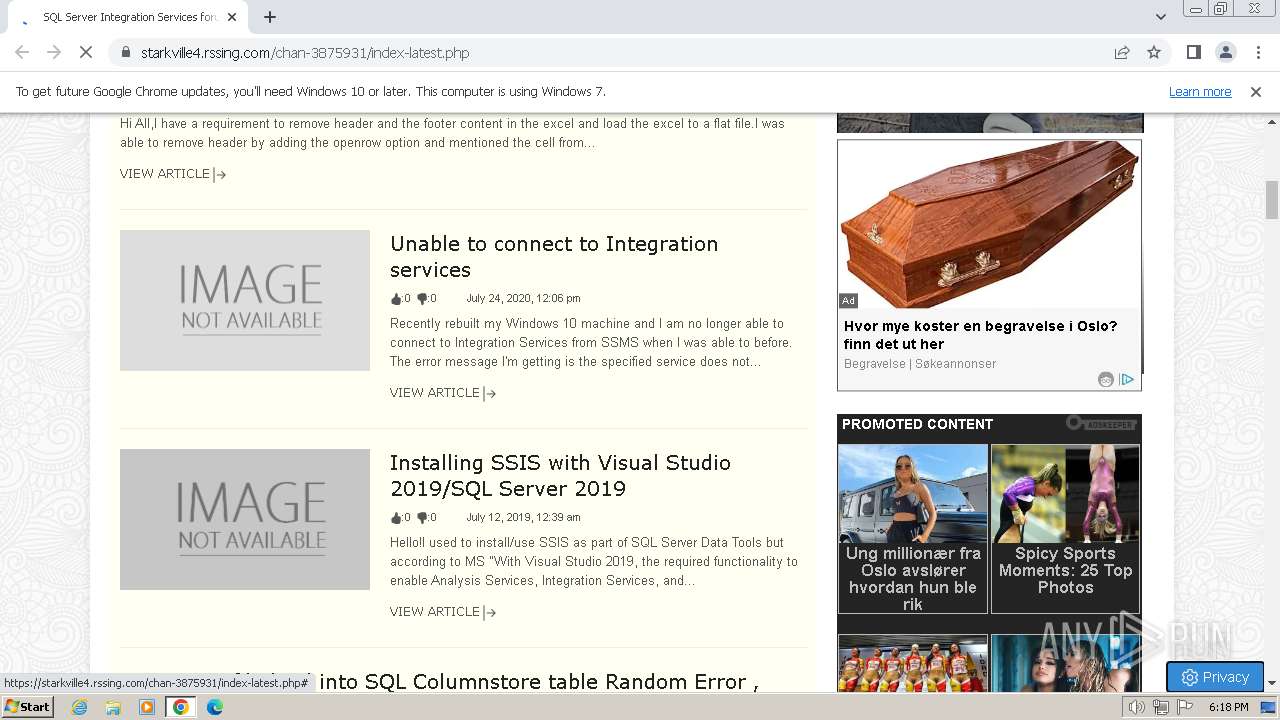Open the Windows Start menu

click(x=28, y=707)
